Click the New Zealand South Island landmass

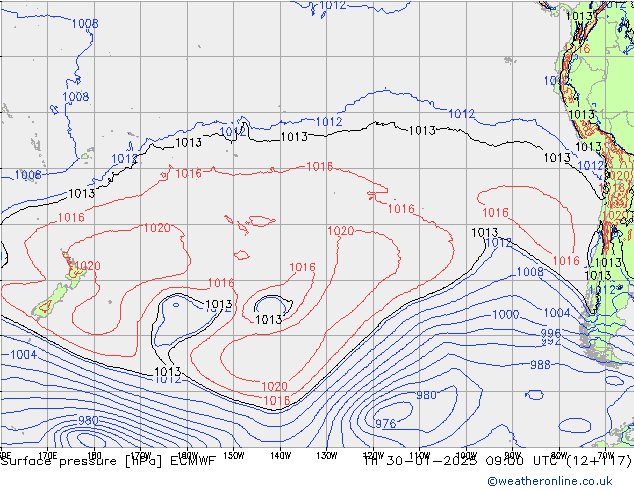[x=51, y=301]
